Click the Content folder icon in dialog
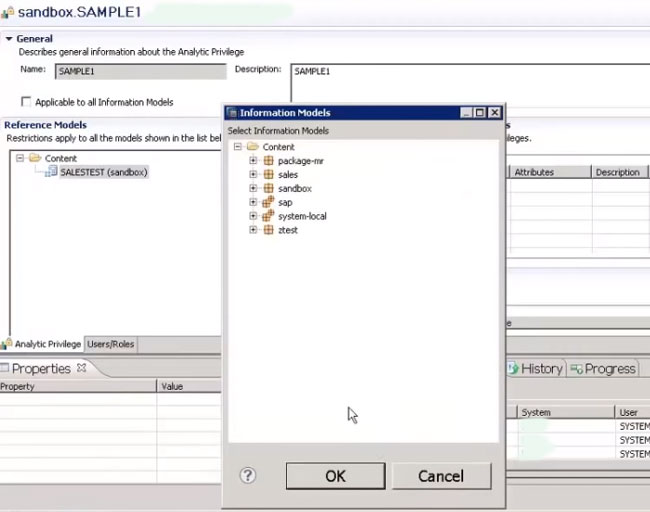 (x=252, y=146)
